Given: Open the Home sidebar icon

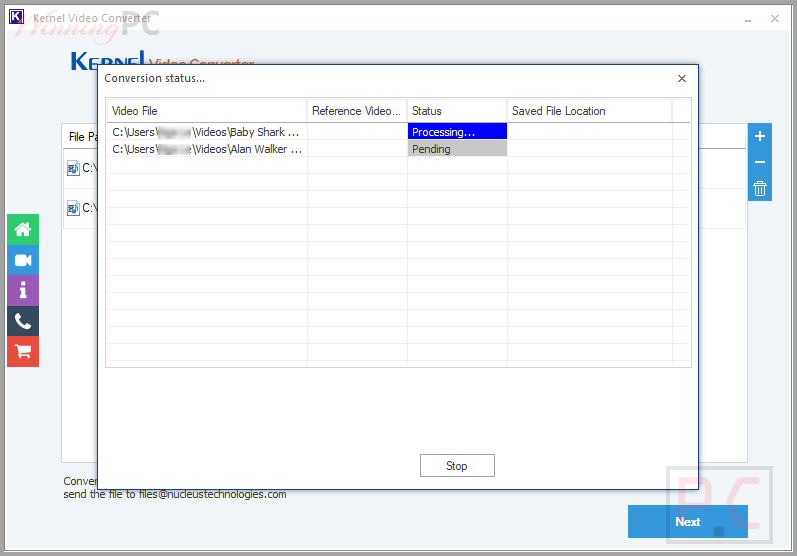Looking at the screenshot, I should [x=23, y=230].
